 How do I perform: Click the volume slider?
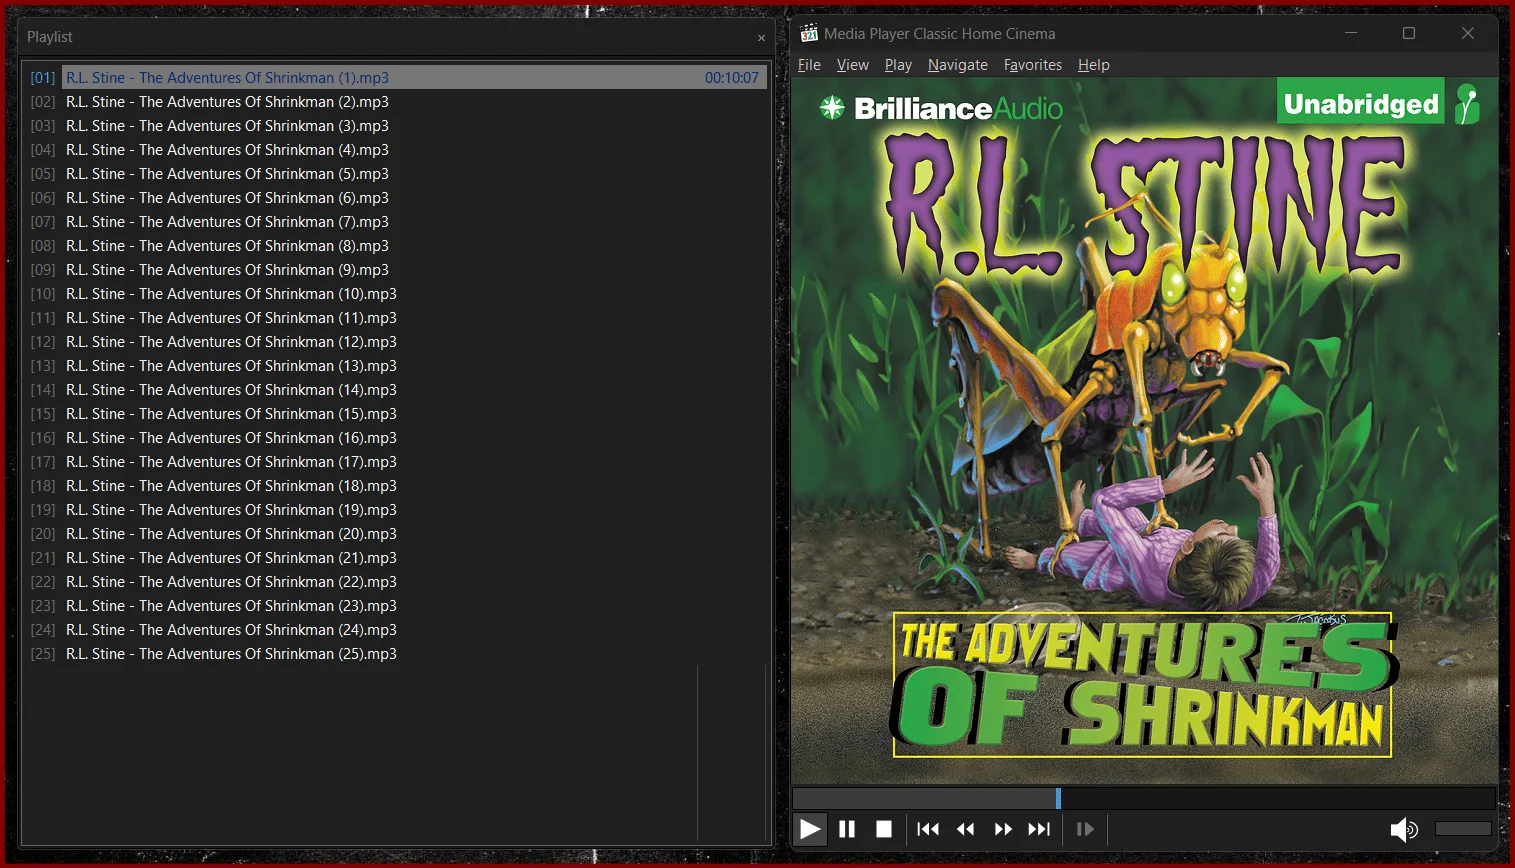(1463, 829)
